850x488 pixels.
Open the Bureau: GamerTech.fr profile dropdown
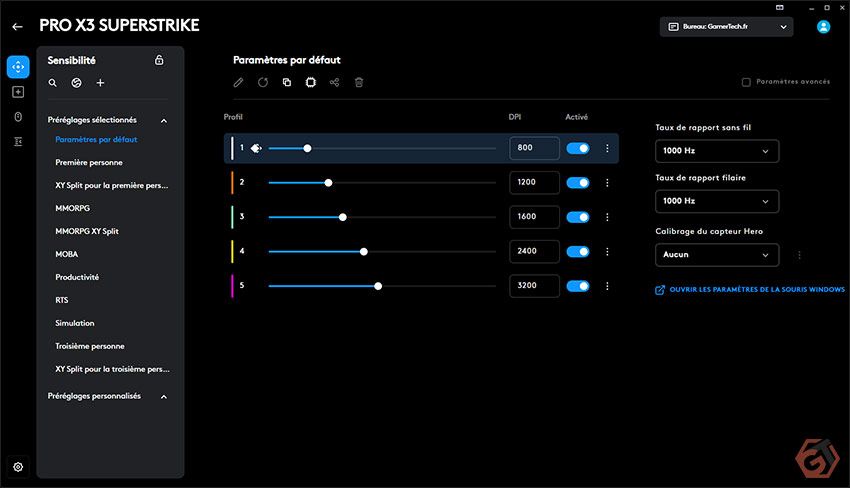point(726,27)
